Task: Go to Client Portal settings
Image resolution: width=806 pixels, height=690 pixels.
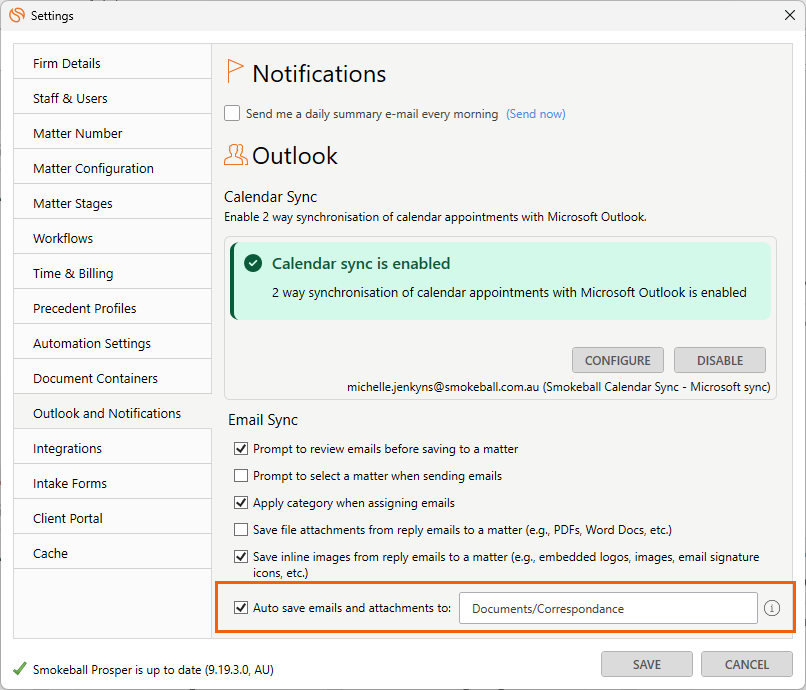Action: [113, 518]
